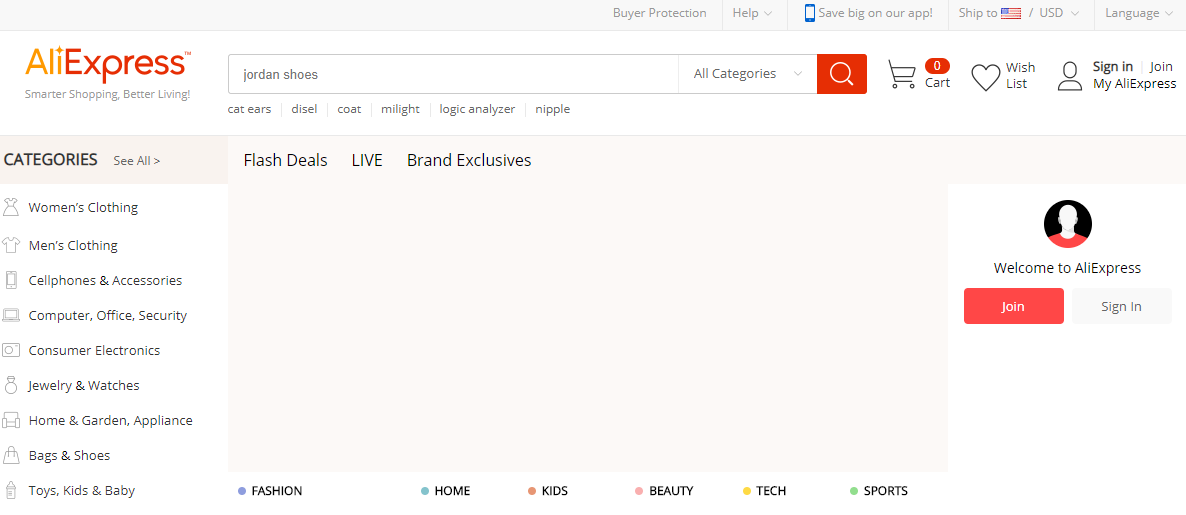Open the Cellphones & Accessories category
This screenshot has height=515, width=1186.
point(105,280)
